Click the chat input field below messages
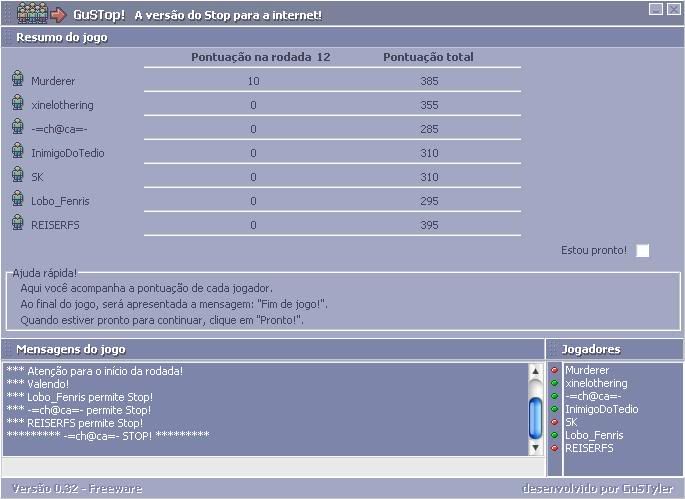This screenshot has width=685, height=499. point(273,467)
